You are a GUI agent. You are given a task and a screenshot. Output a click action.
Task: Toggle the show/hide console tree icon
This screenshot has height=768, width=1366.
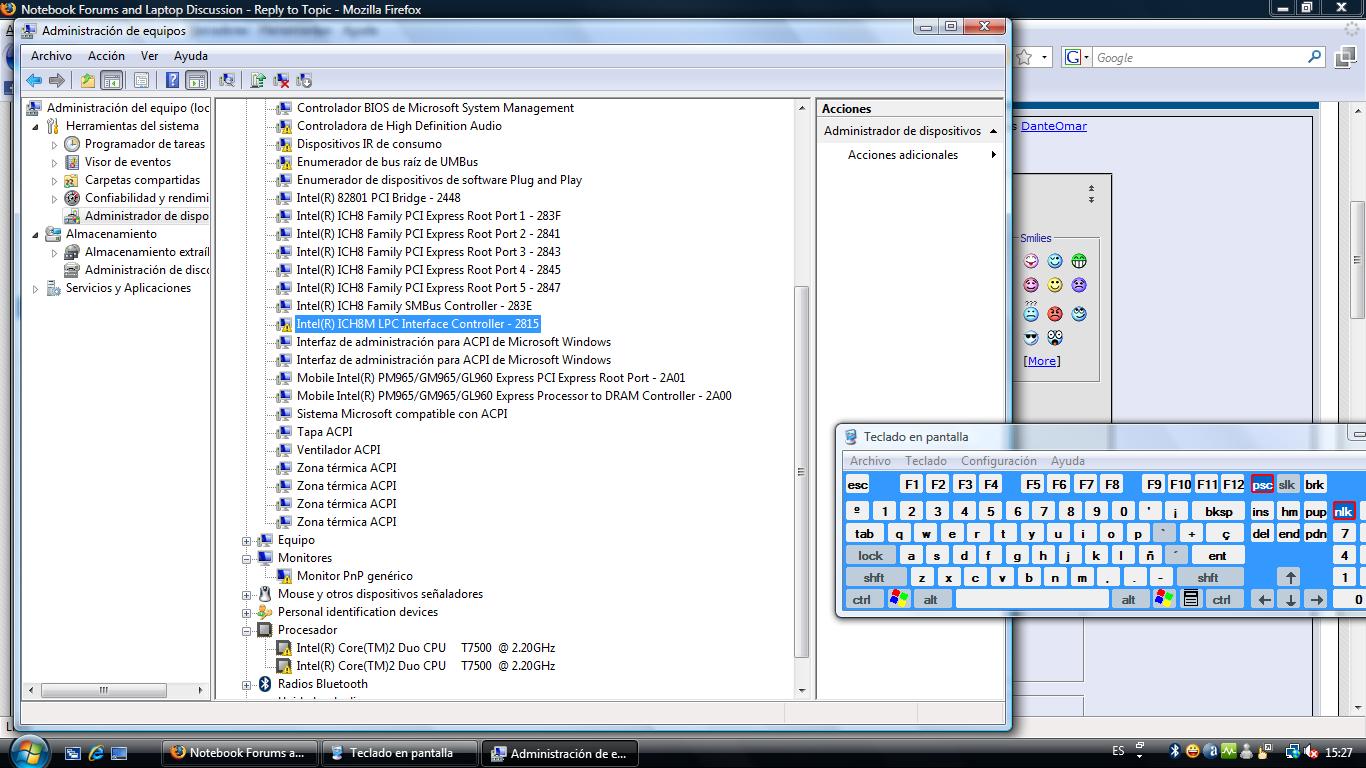coord(112,80)
